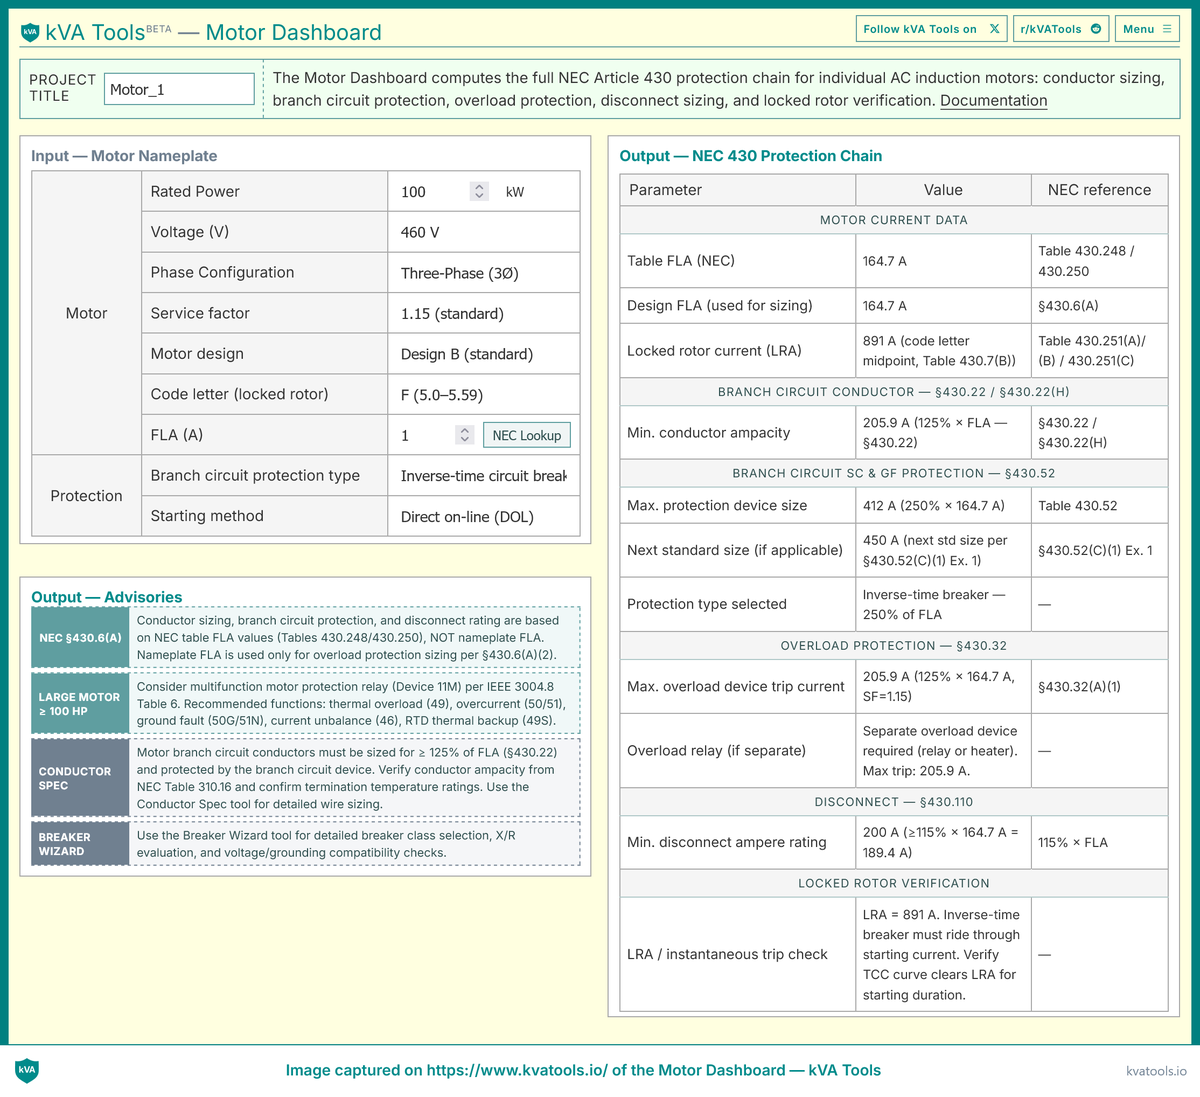
Task: Open the Documentation link
Action: pos(994,101)
